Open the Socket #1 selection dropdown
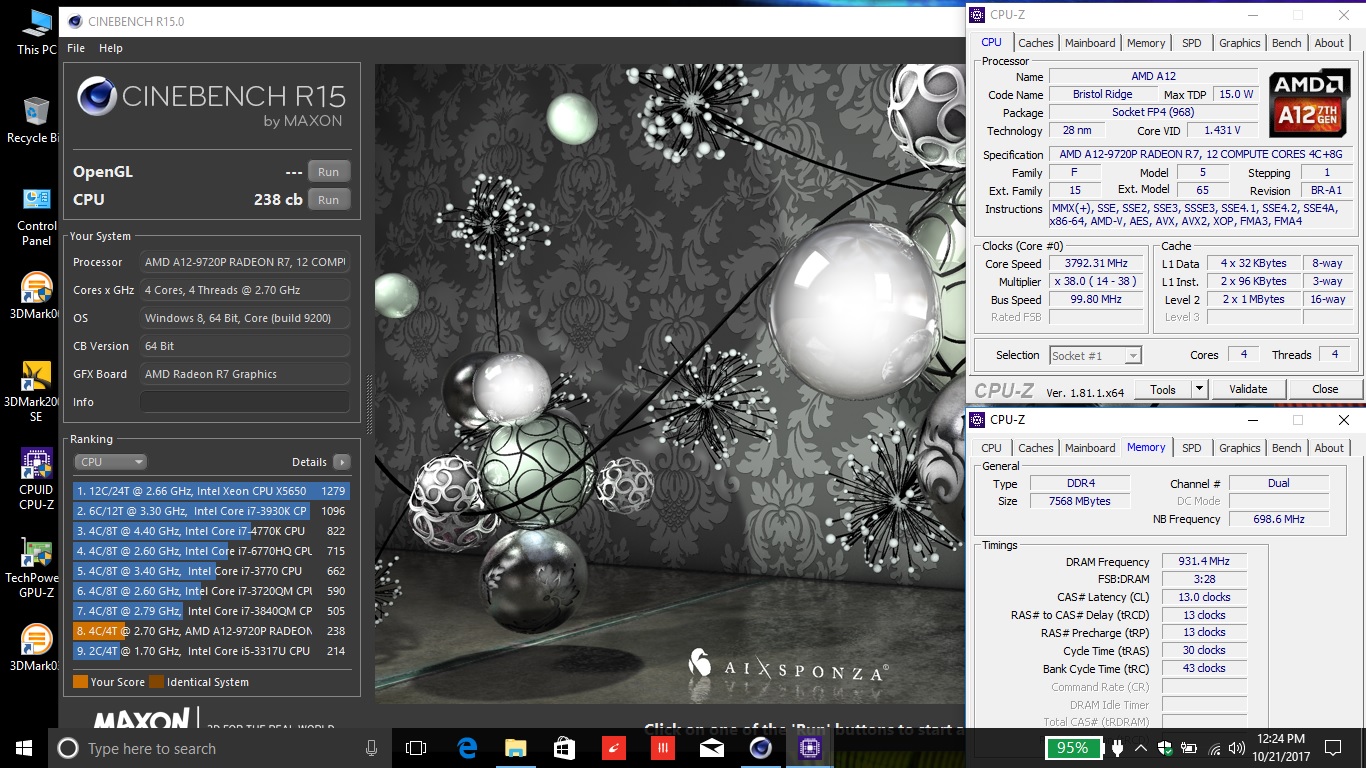The height and width of the screenshot is (768, 1366). [1095, 355]
